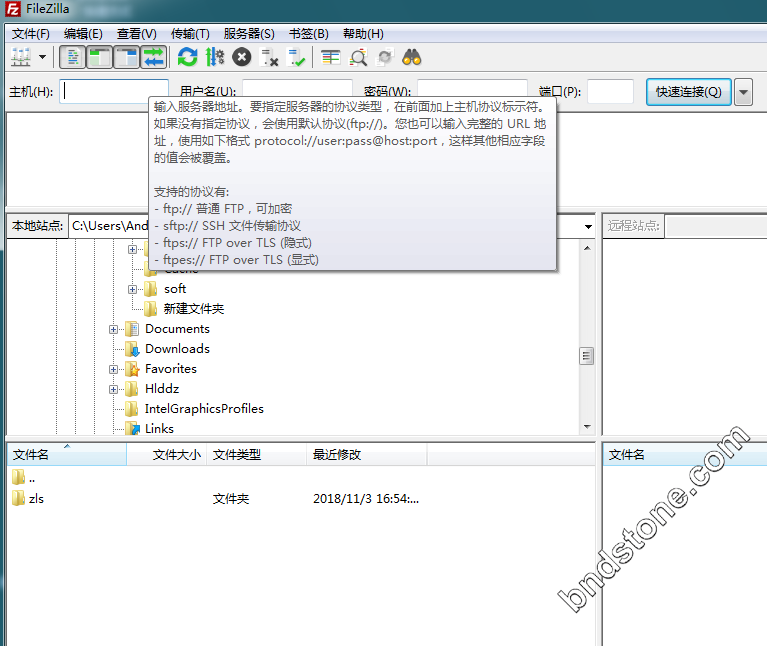
Task: Sort local files by 文件大小 column
Action: tap(167, 455)
